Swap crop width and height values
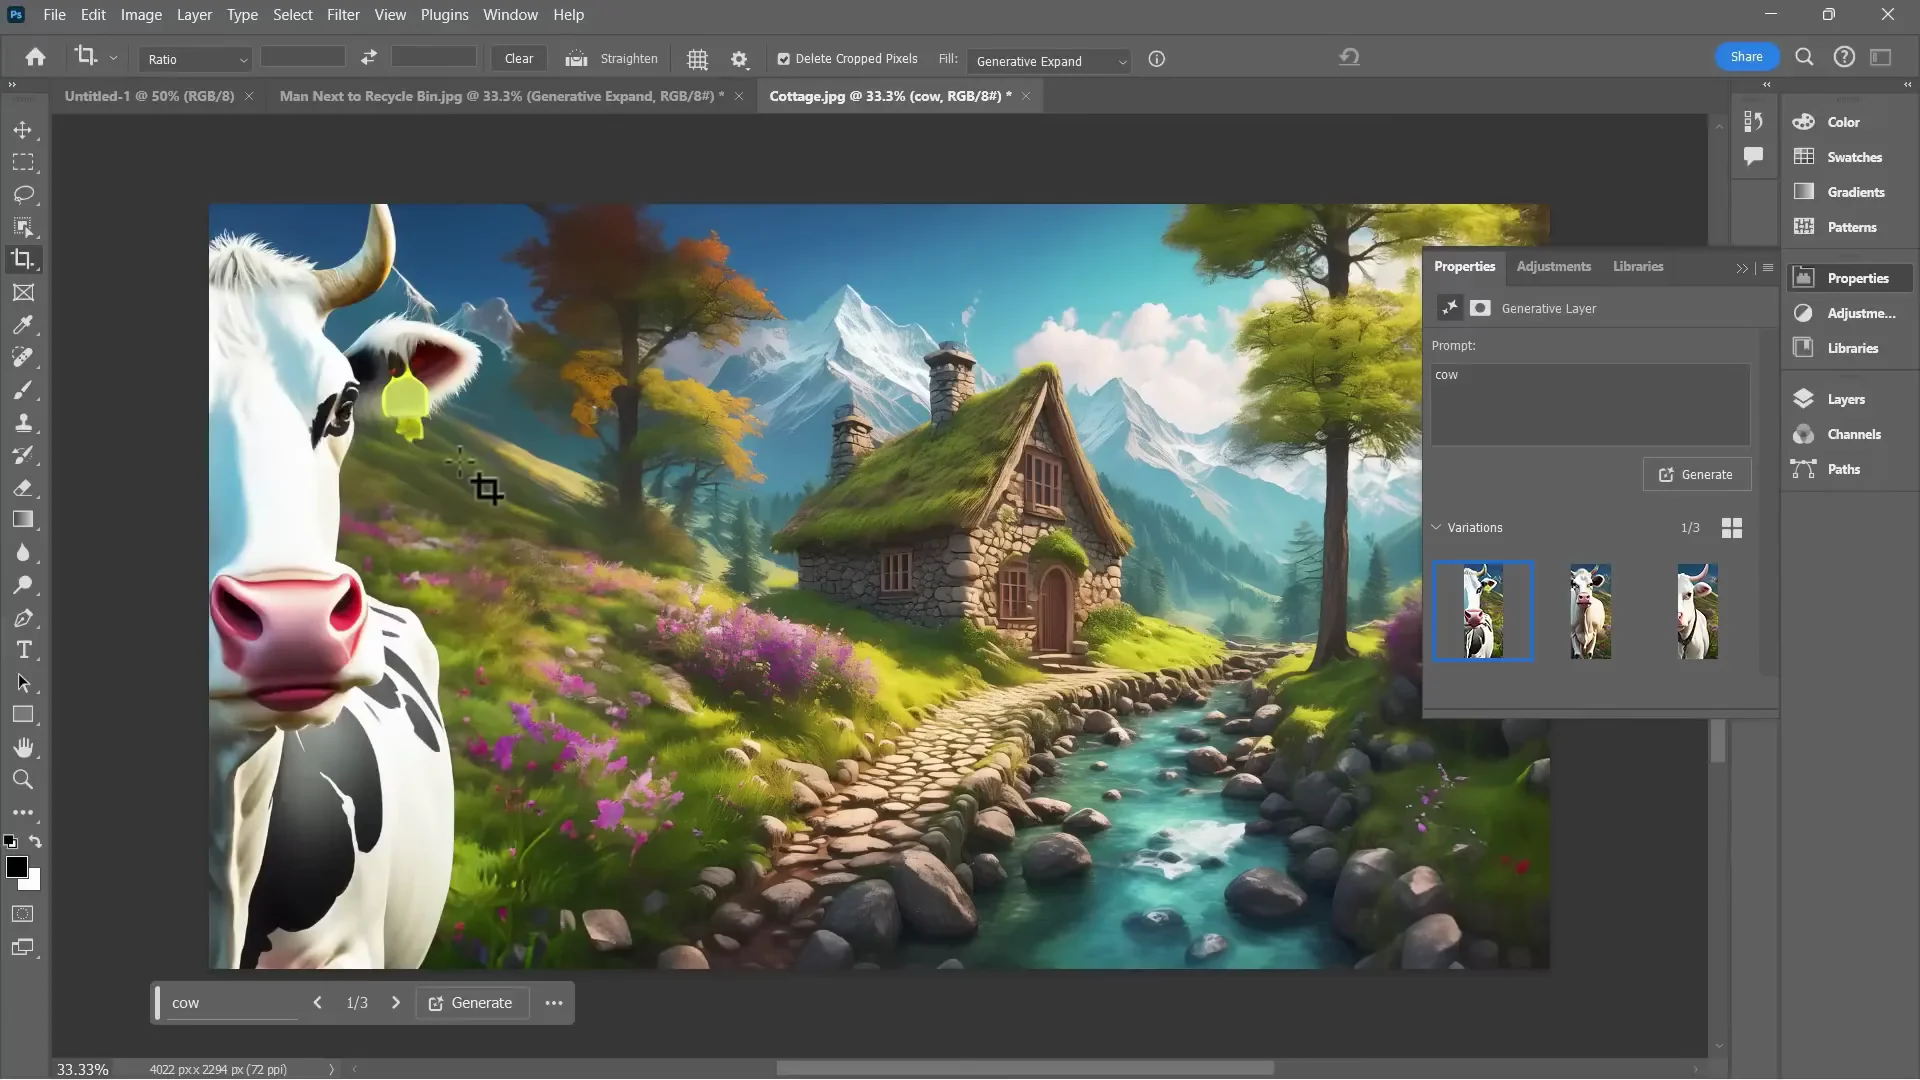Viewport: 1920px width, 1080px height. (367, 58)
